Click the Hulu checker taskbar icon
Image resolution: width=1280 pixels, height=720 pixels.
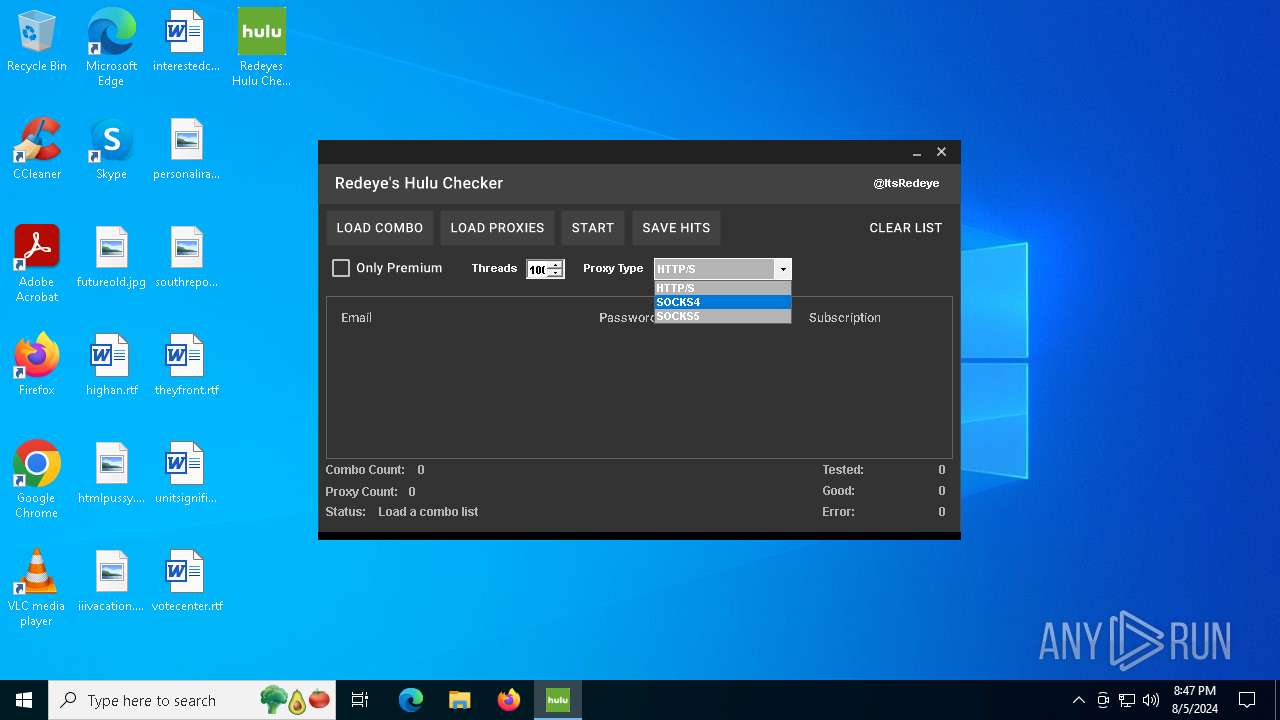(557, 700)
